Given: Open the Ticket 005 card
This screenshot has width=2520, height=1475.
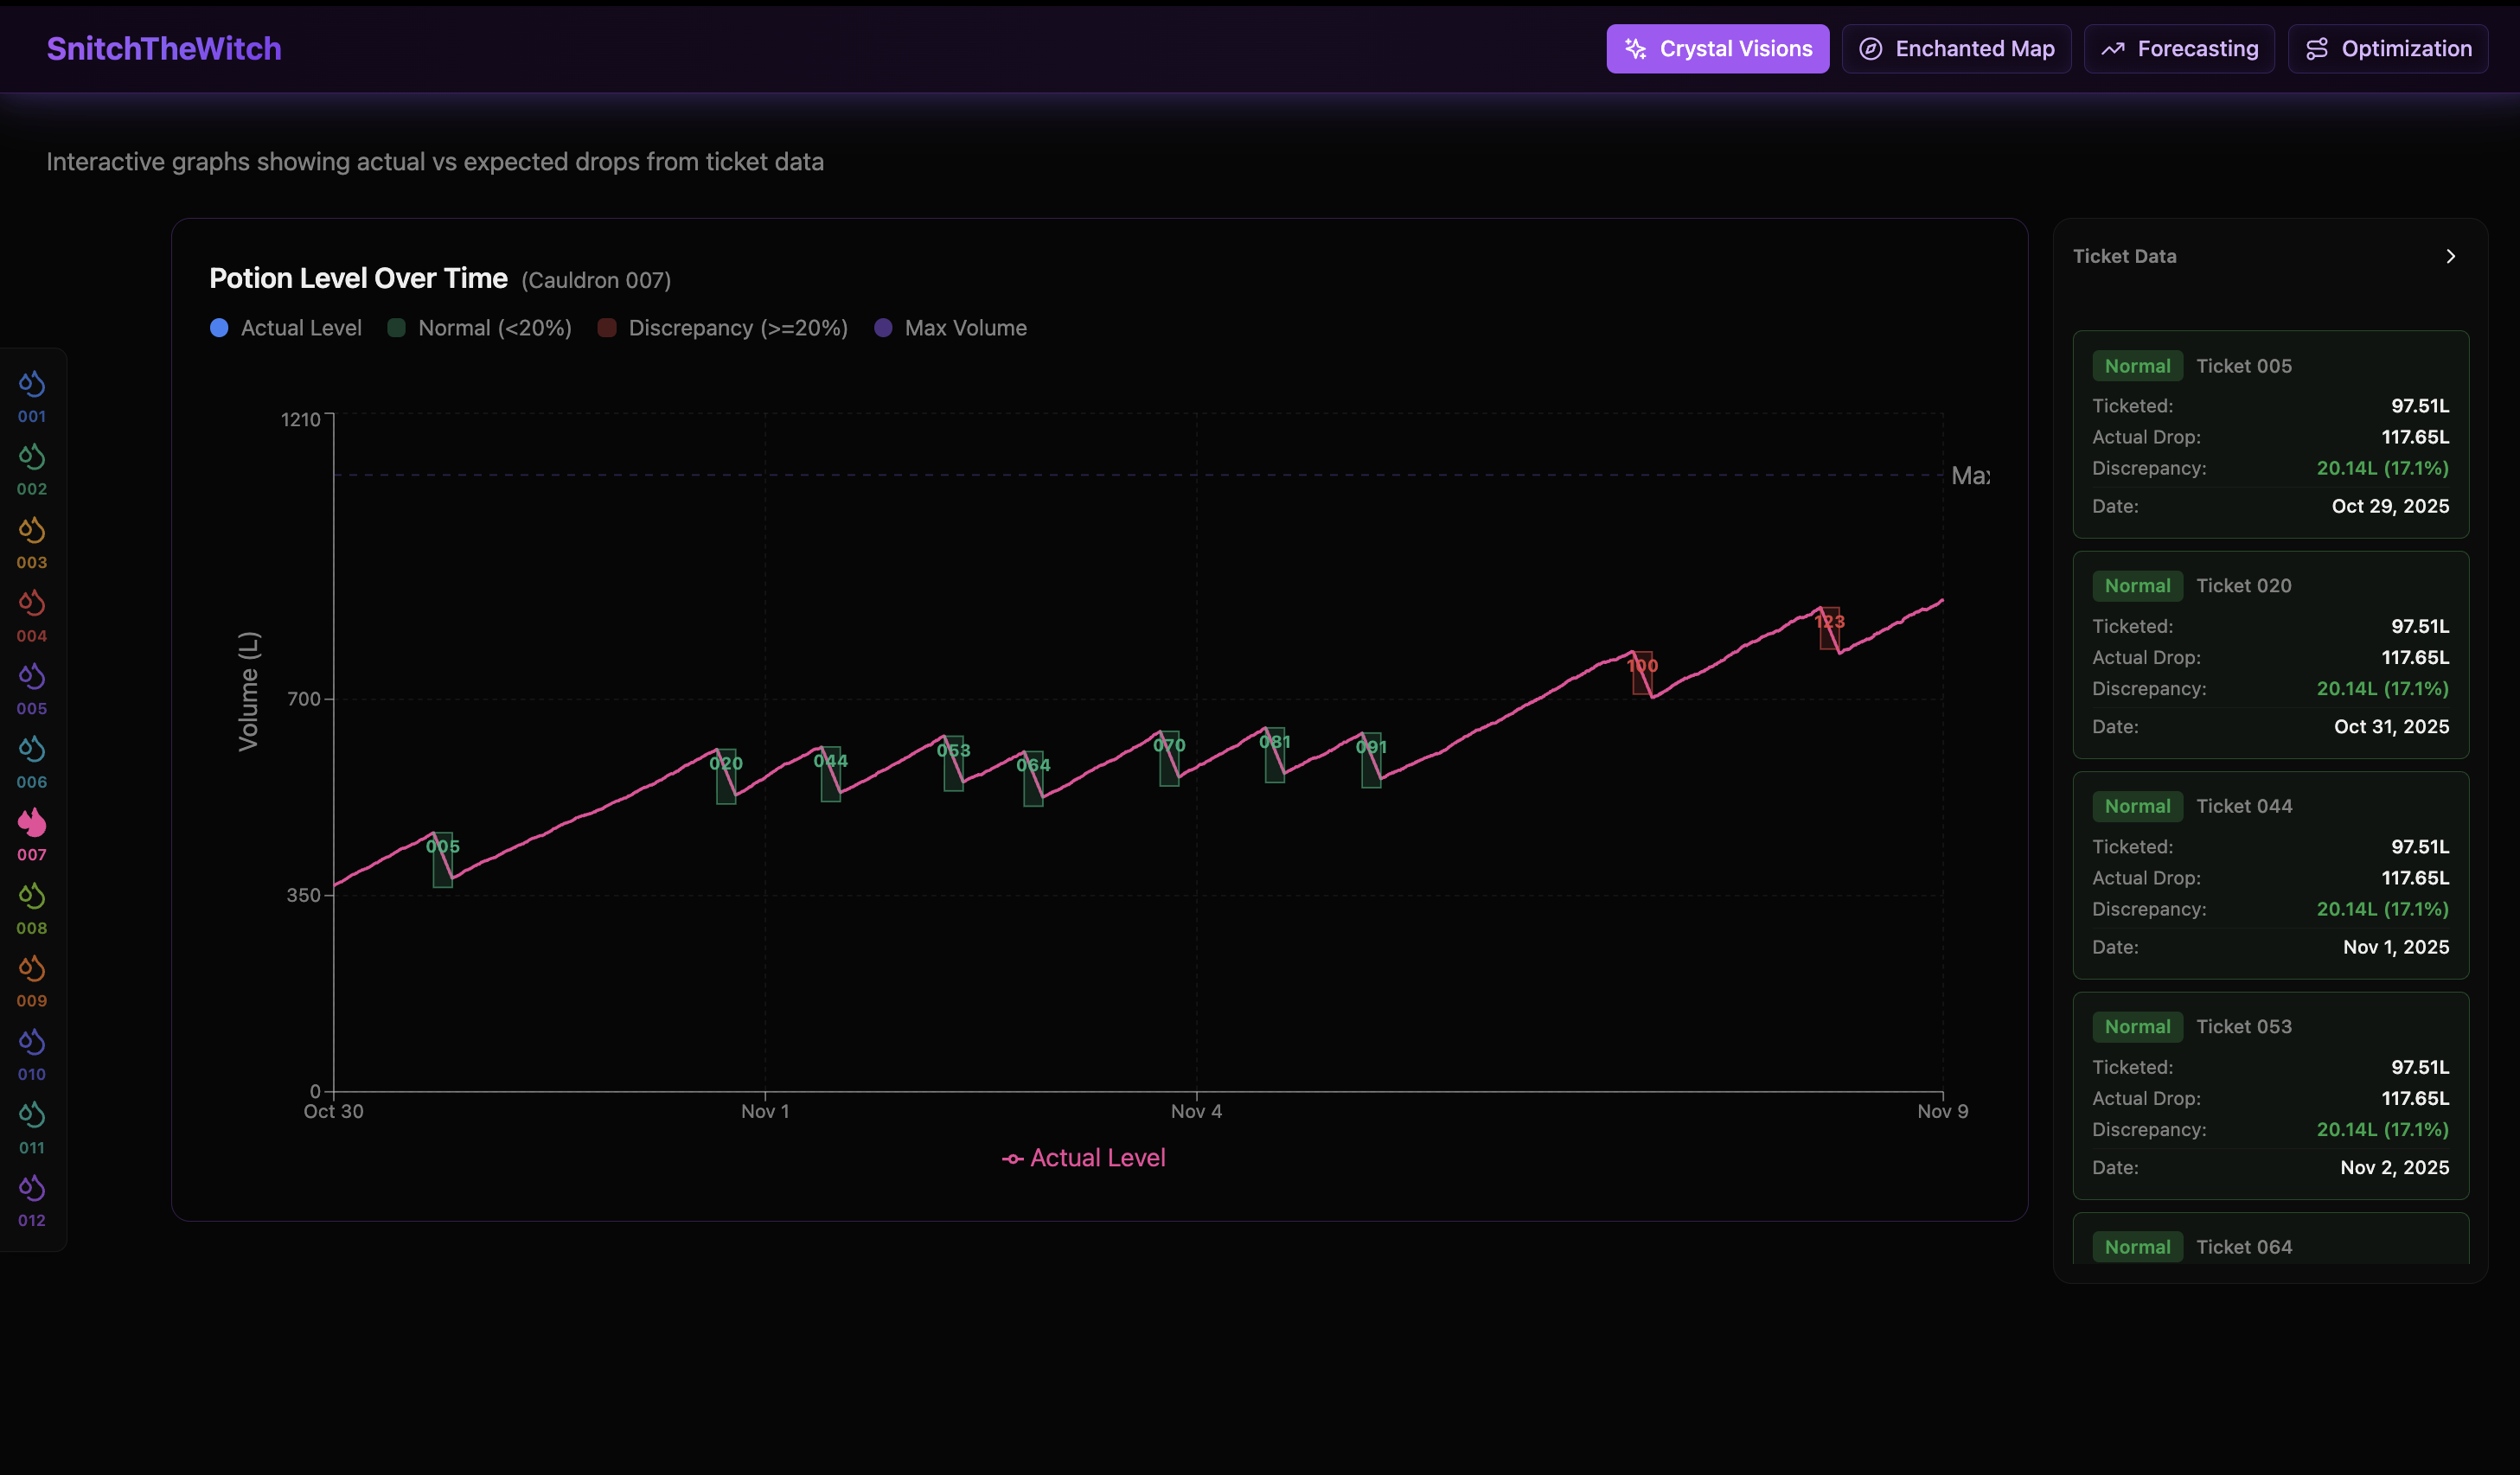Looking at the screenshot, I should tap(2270, 435).
